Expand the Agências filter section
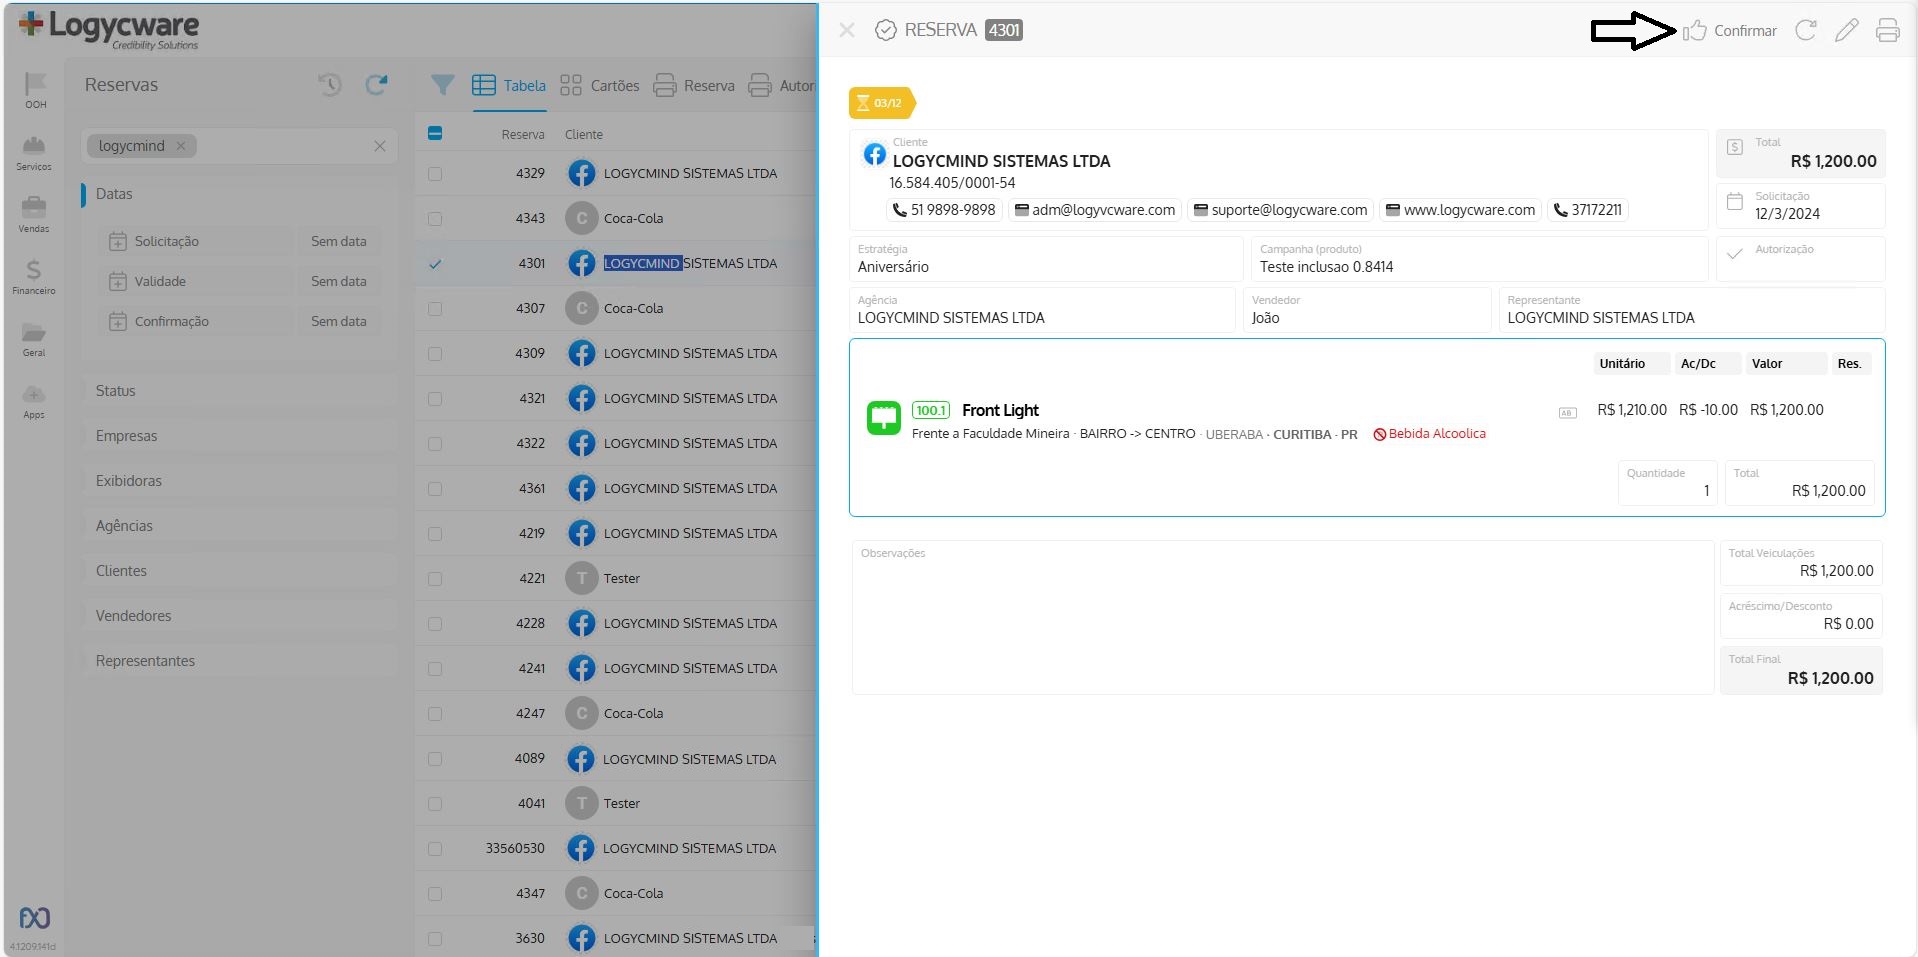The width and height of the screenshot is (1918, 957). tap(240, 526)
